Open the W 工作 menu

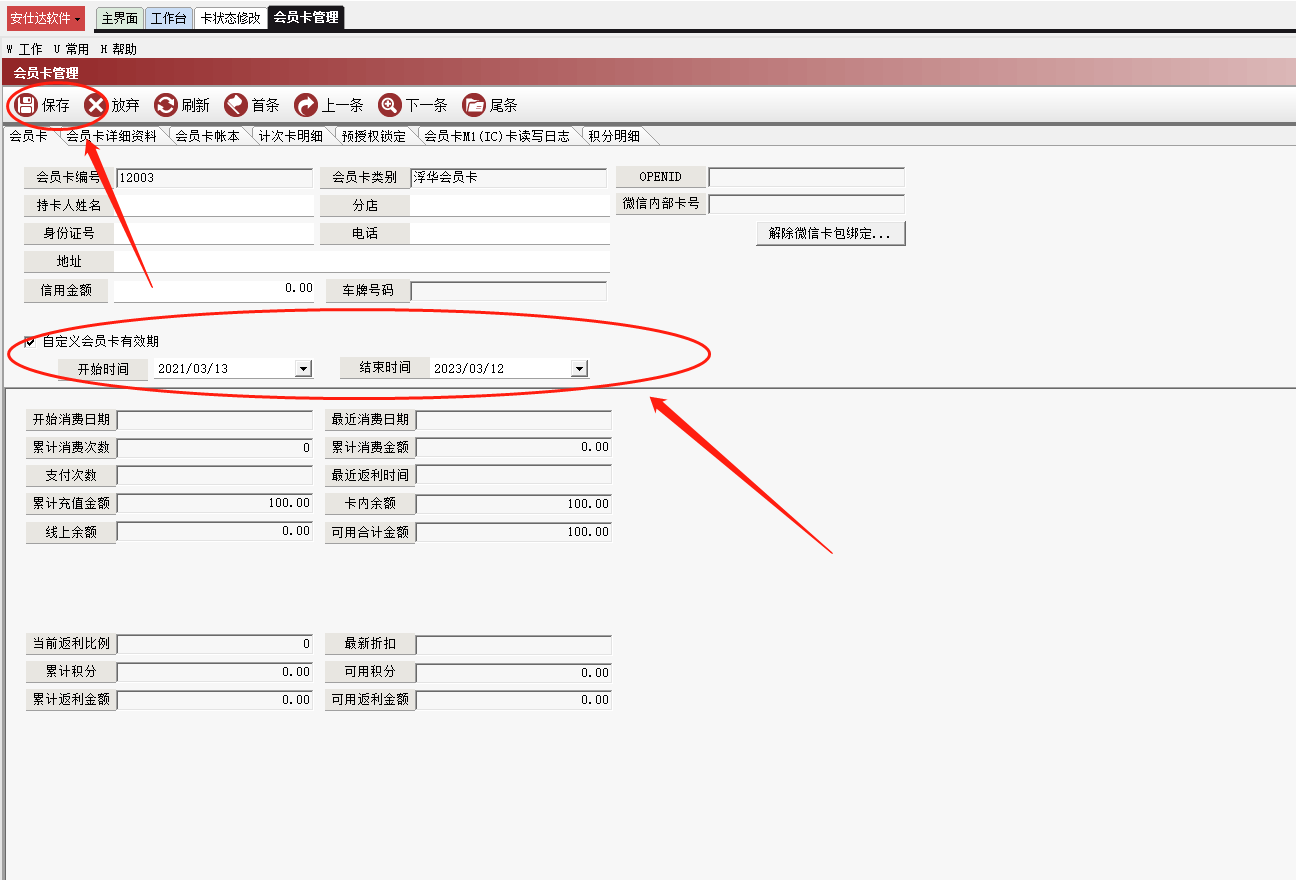(25, 49)
